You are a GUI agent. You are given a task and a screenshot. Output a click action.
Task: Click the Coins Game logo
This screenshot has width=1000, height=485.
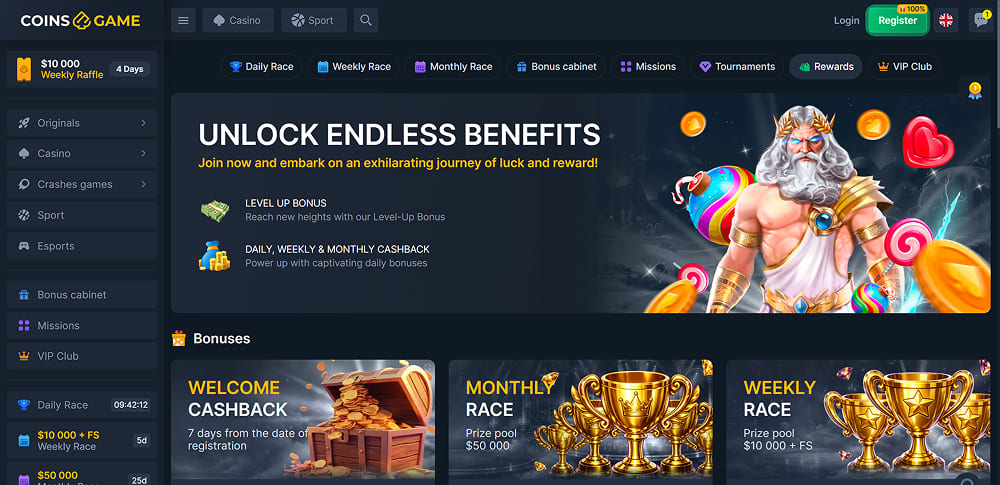80,20
